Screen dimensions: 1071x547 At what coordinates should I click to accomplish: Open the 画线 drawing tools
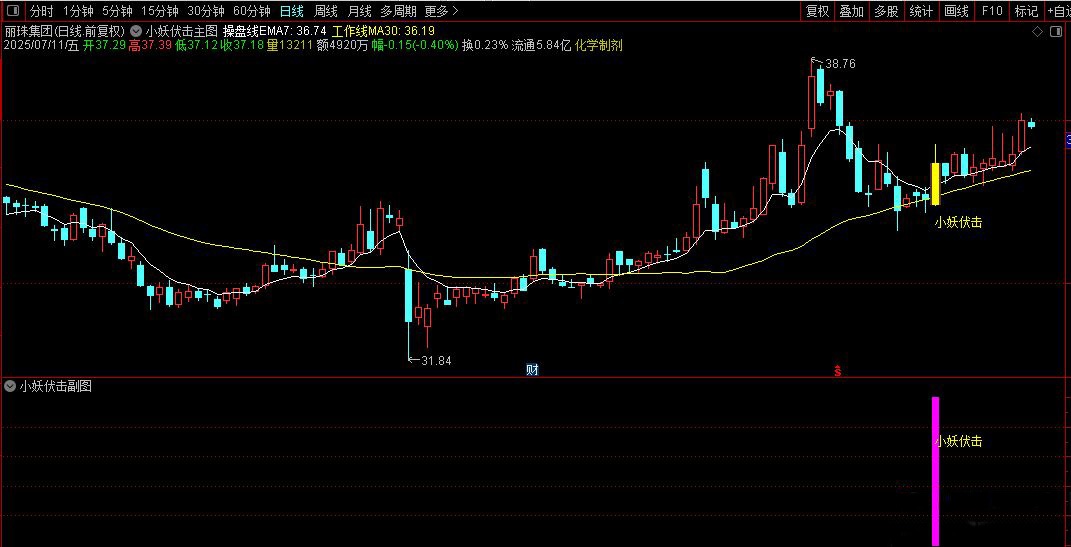[956, 11]
